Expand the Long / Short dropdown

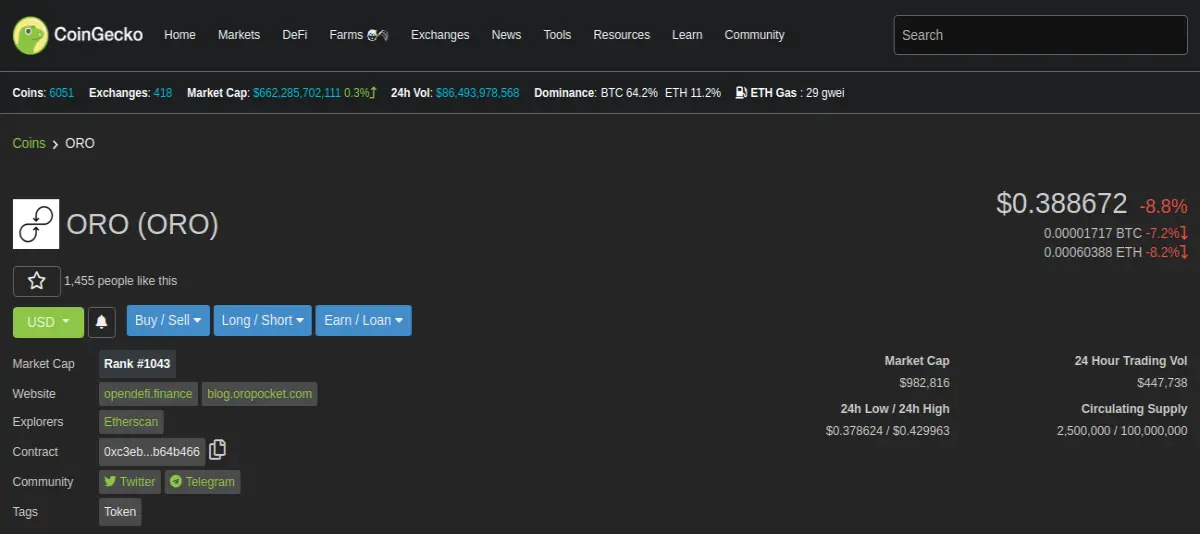click(x=263, y=320)
